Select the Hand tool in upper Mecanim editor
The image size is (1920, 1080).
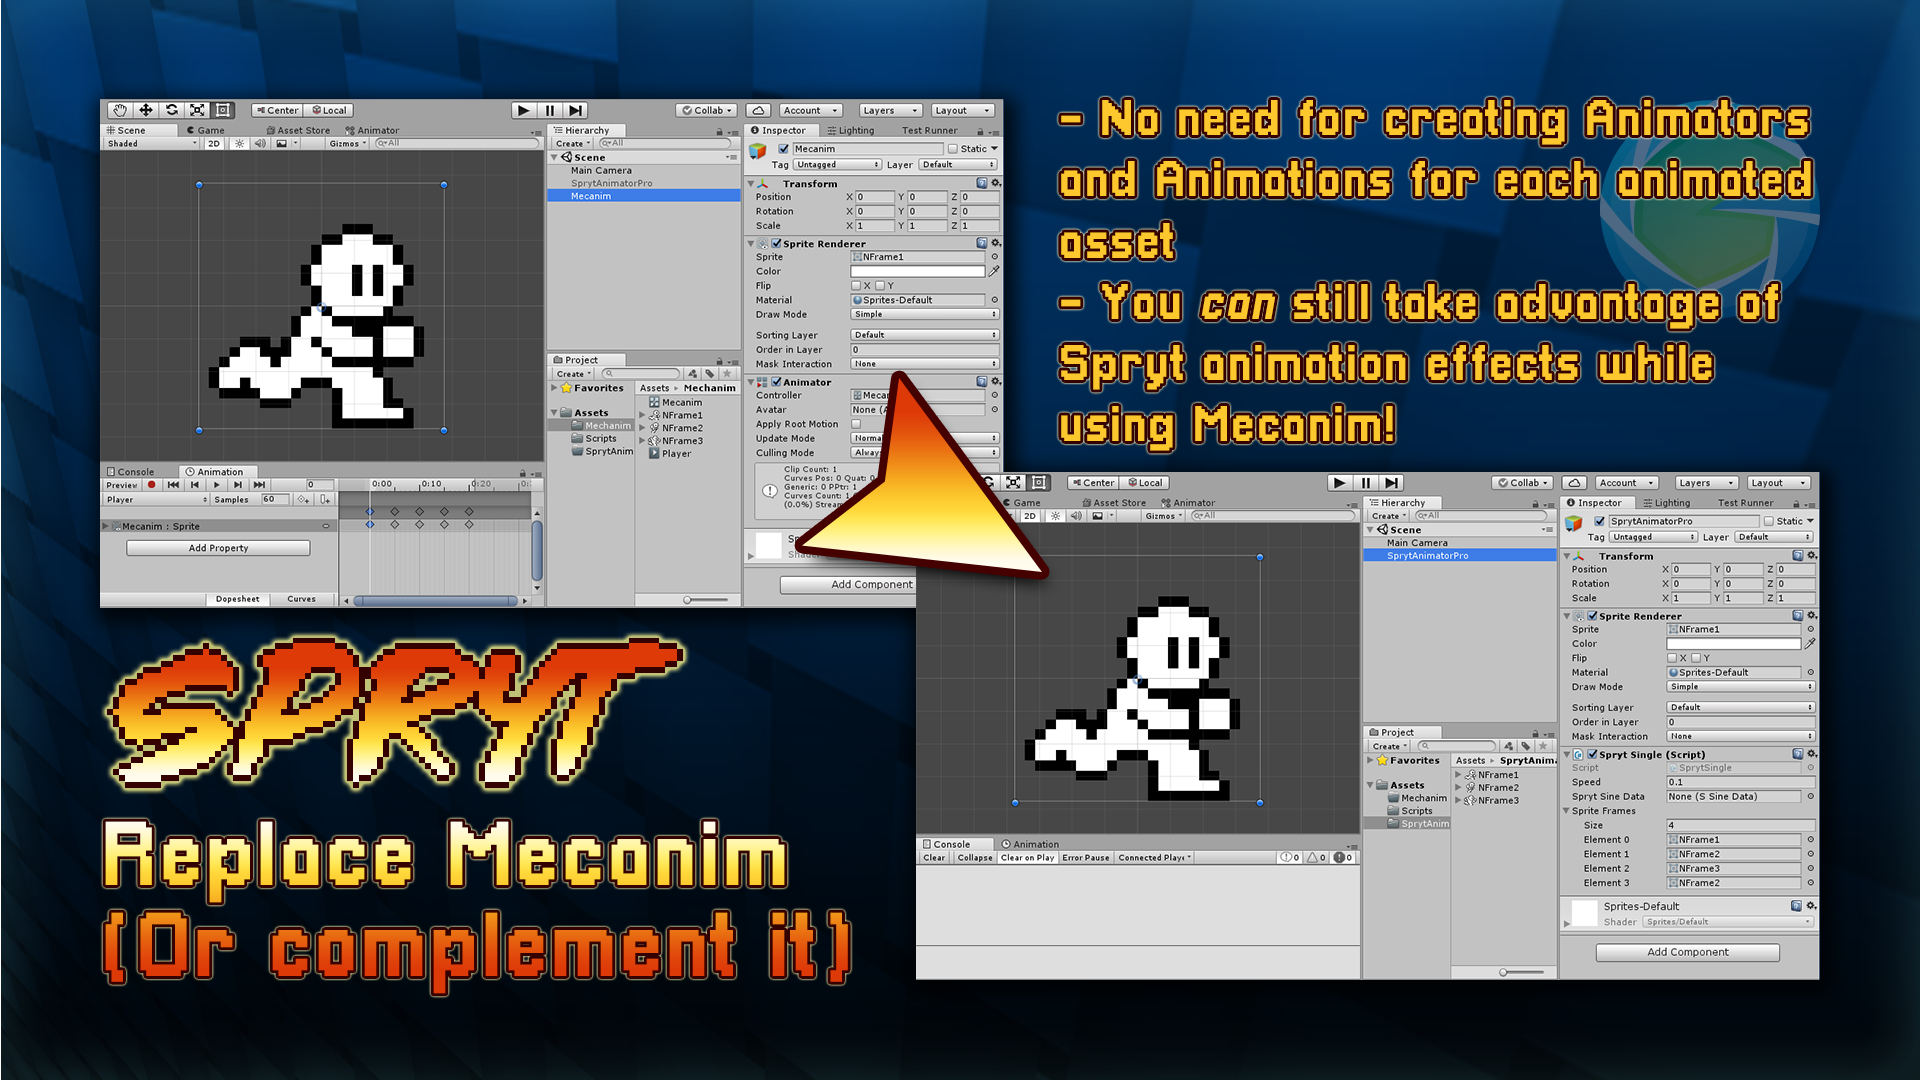pos(120,110)
